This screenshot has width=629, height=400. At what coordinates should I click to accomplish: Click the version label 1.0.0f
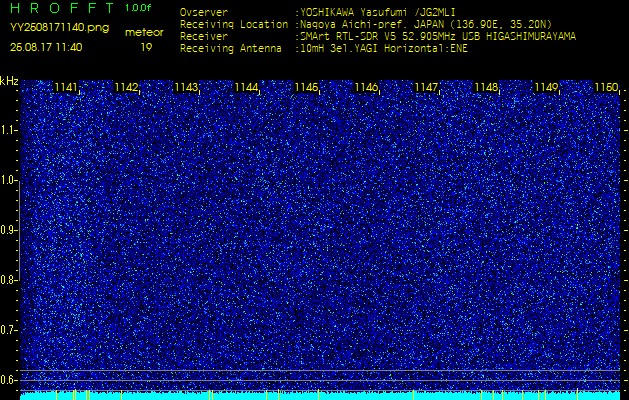138,8
